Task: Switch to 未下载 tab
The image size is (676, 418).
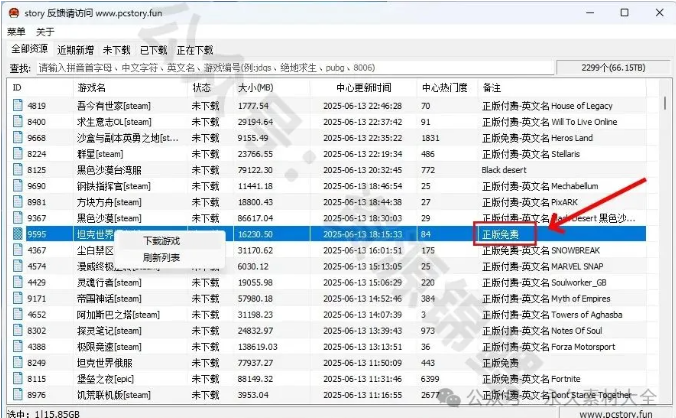Action: (x=116, y=50)
